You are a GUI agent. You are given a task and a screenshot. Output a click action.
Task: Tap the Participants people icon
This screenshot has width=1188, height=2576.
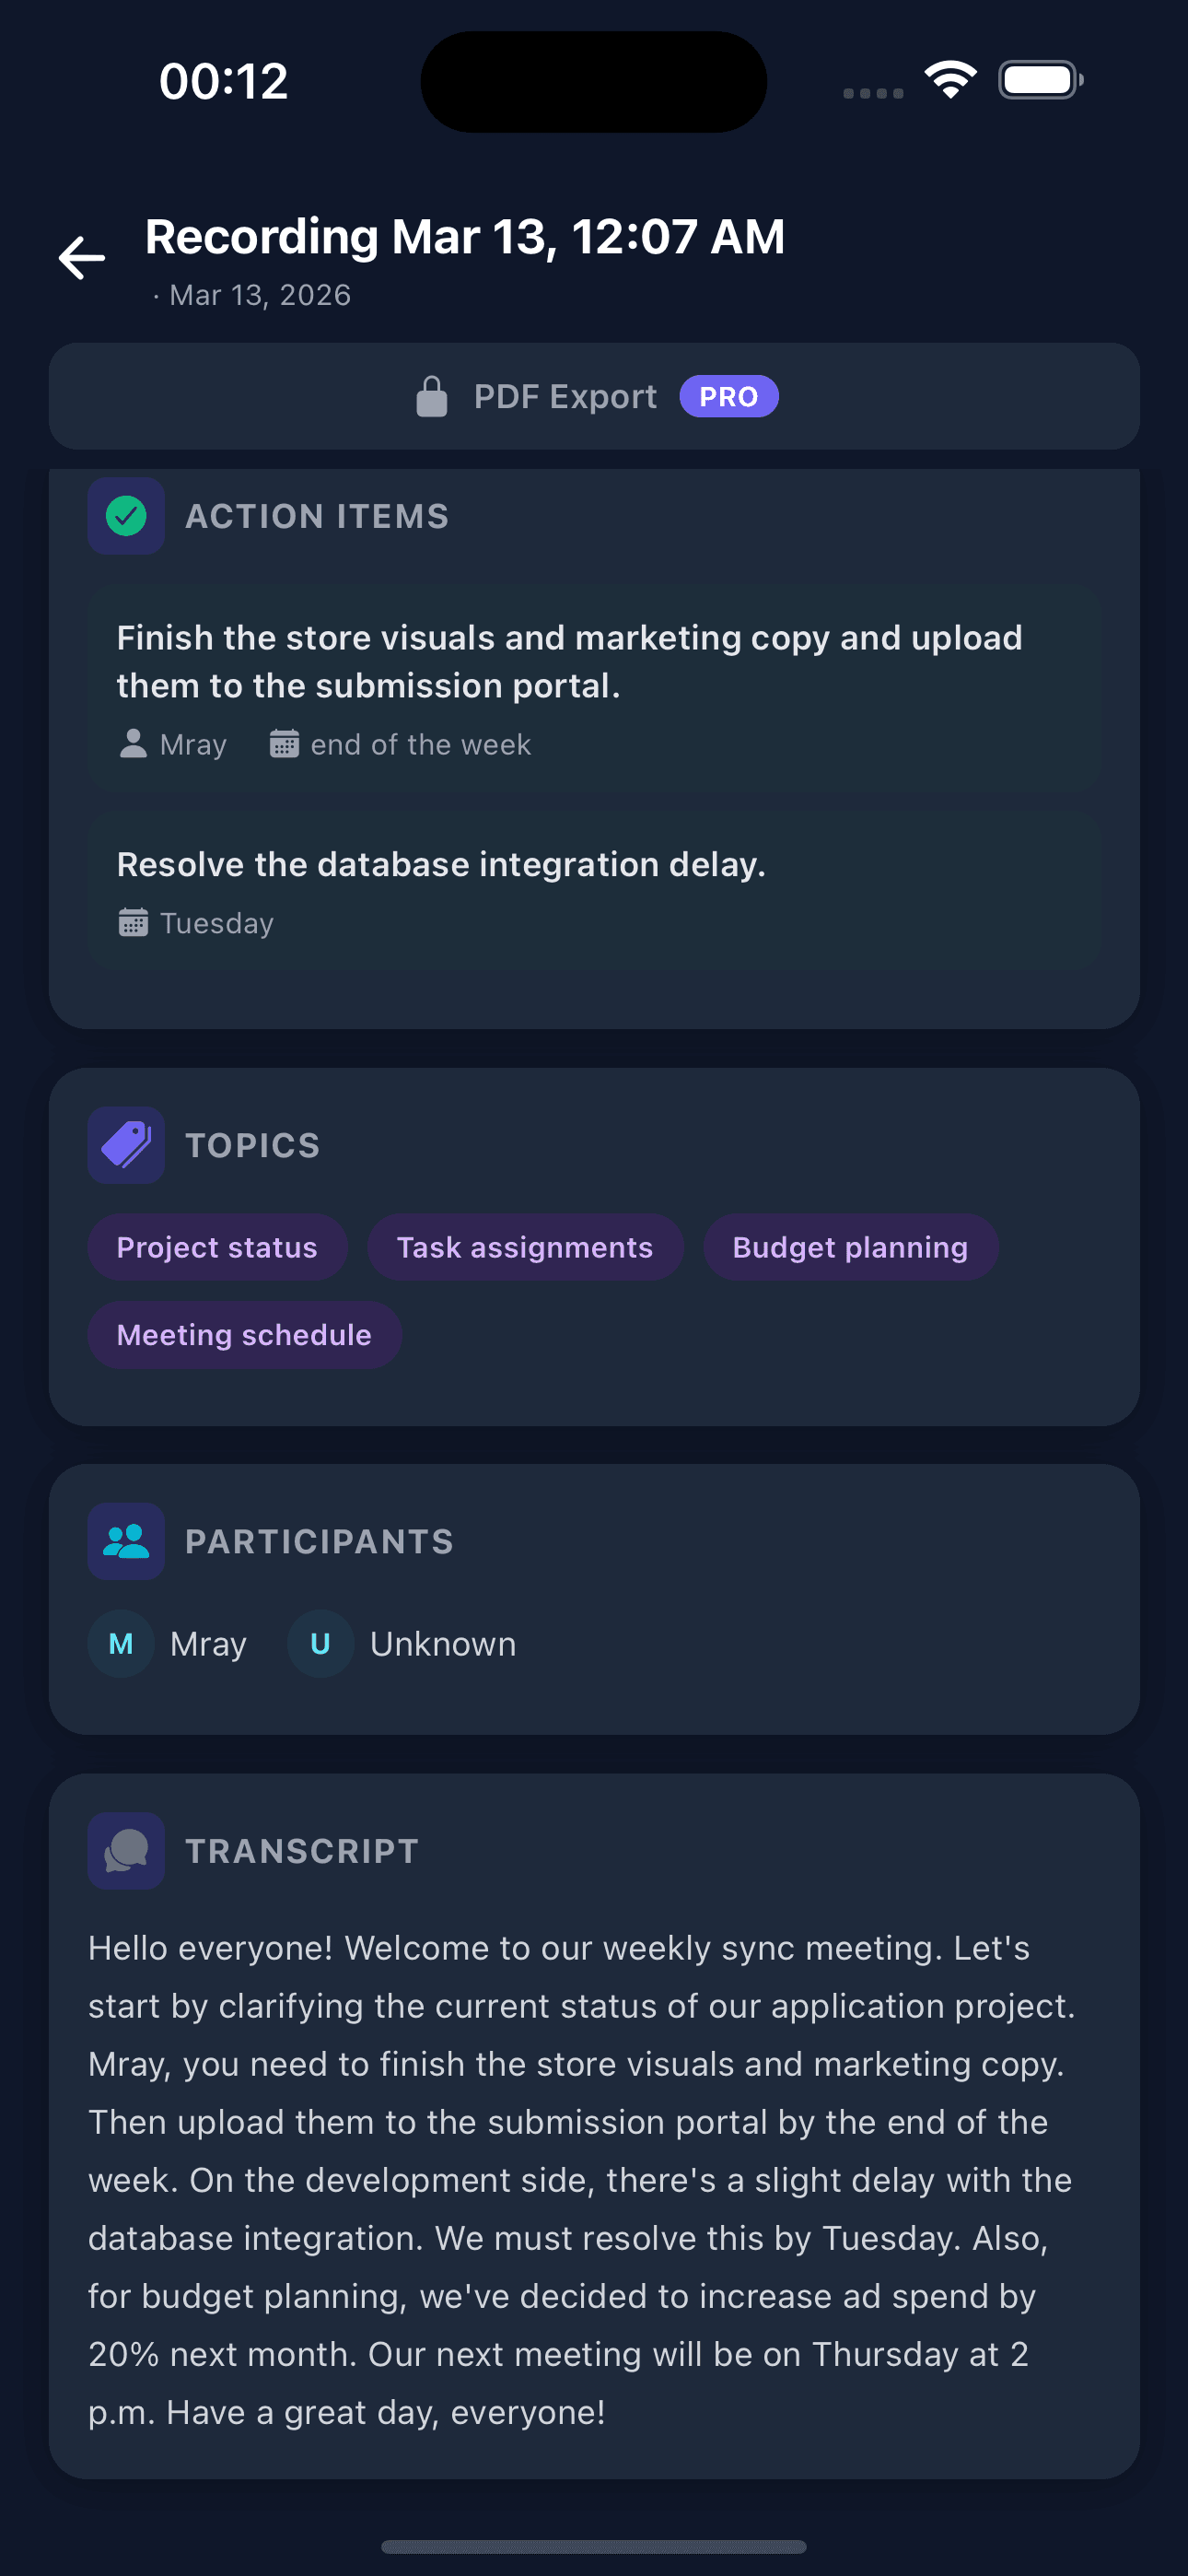click(126, 1541)
